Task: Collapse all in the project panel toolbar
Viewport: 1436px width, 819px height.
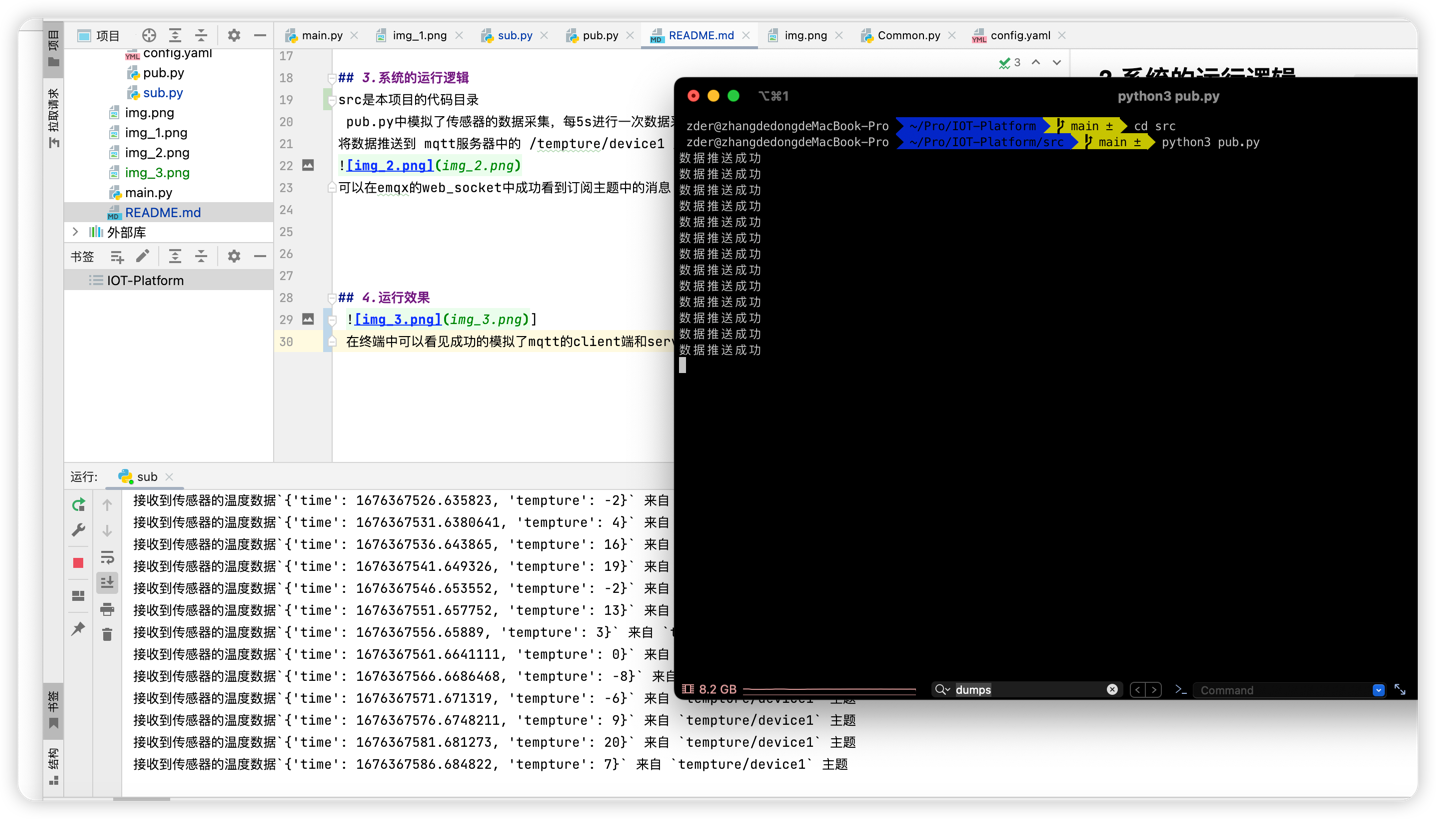Action: [x=201, y=35]
